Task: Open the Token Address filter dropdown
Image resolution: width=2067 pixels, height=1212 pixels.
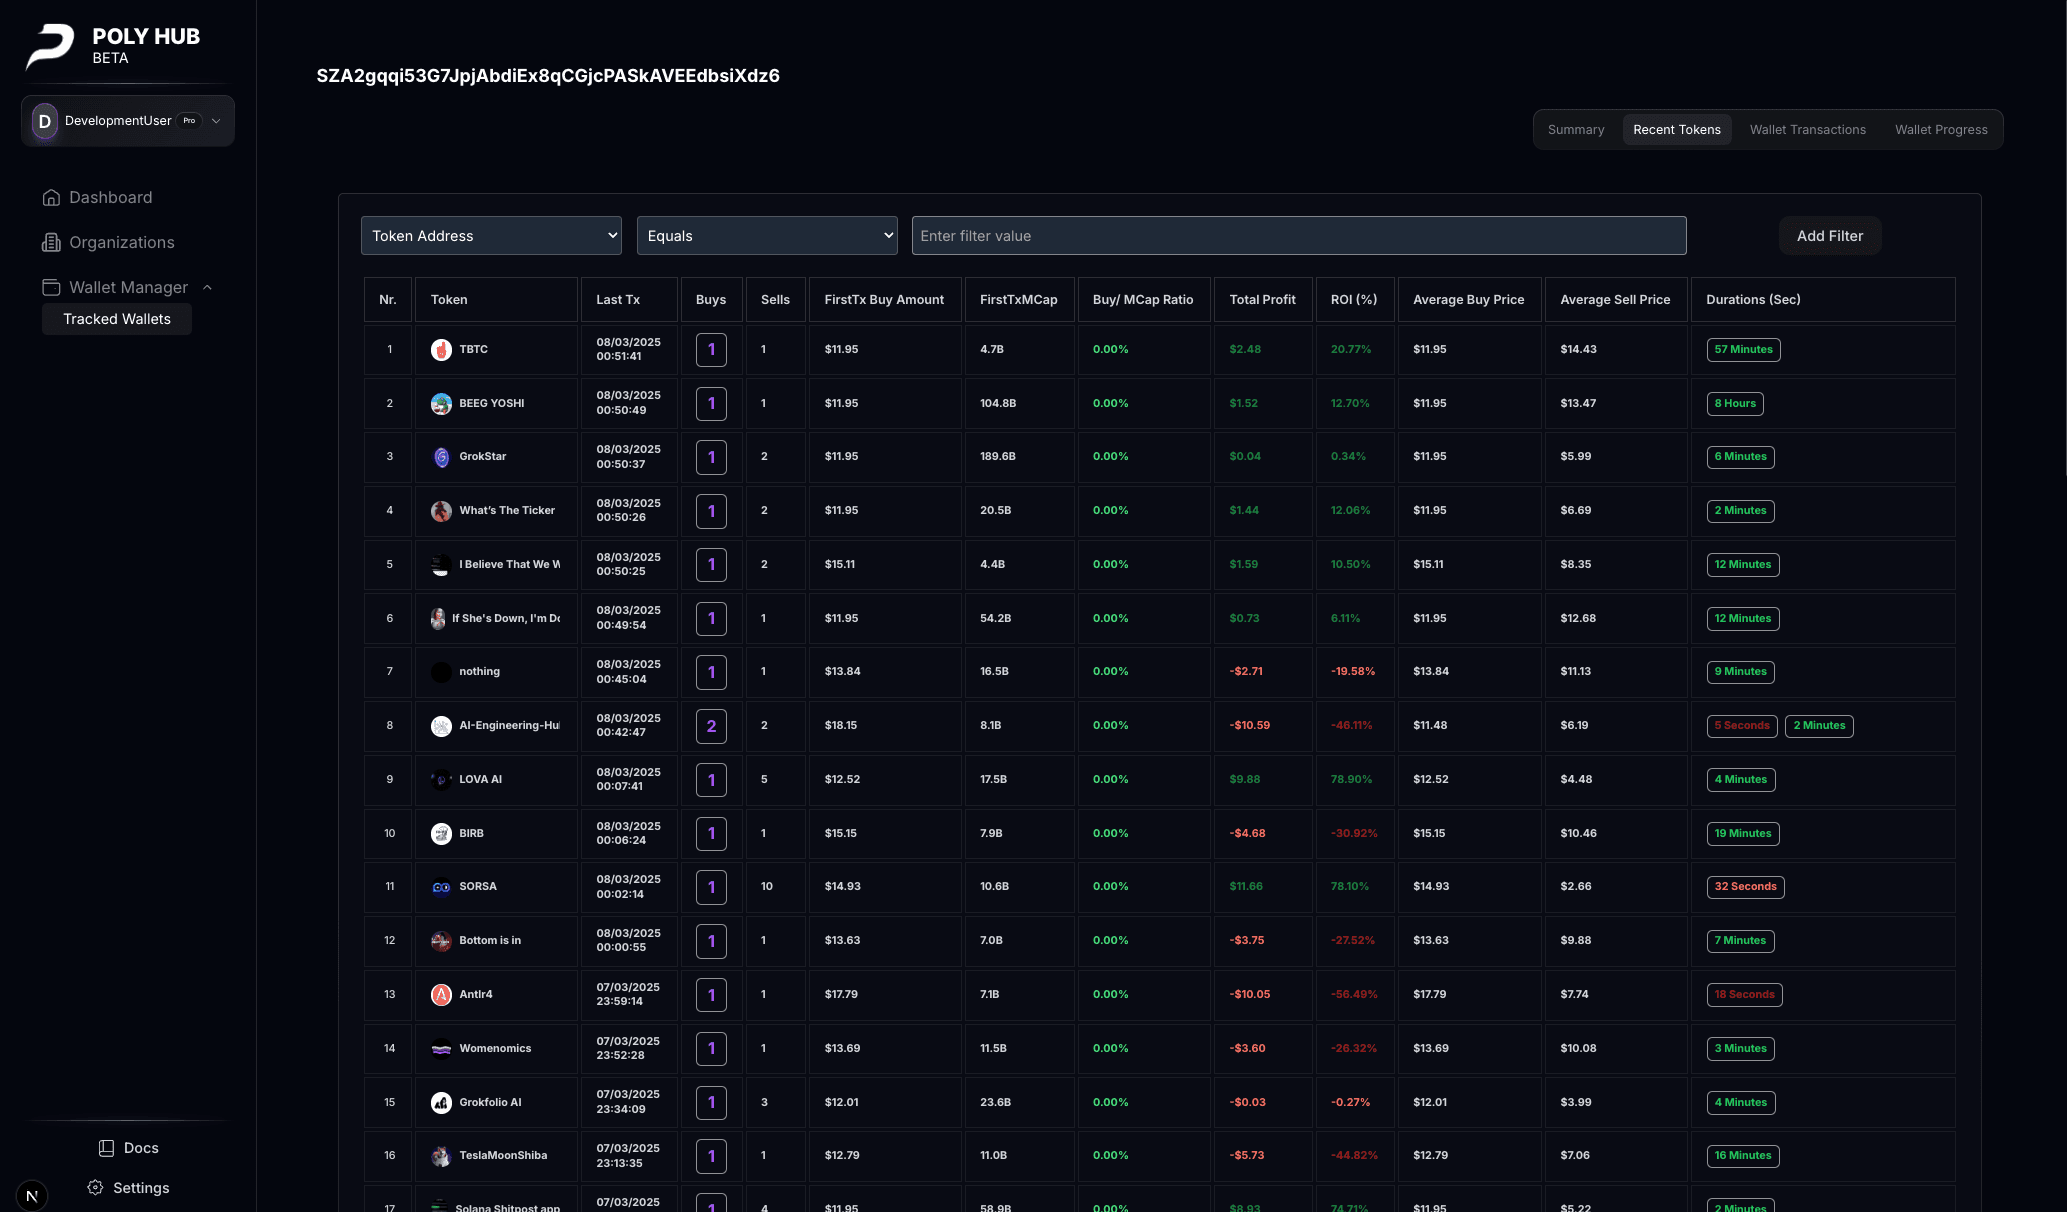Action: tap(490, 235)
